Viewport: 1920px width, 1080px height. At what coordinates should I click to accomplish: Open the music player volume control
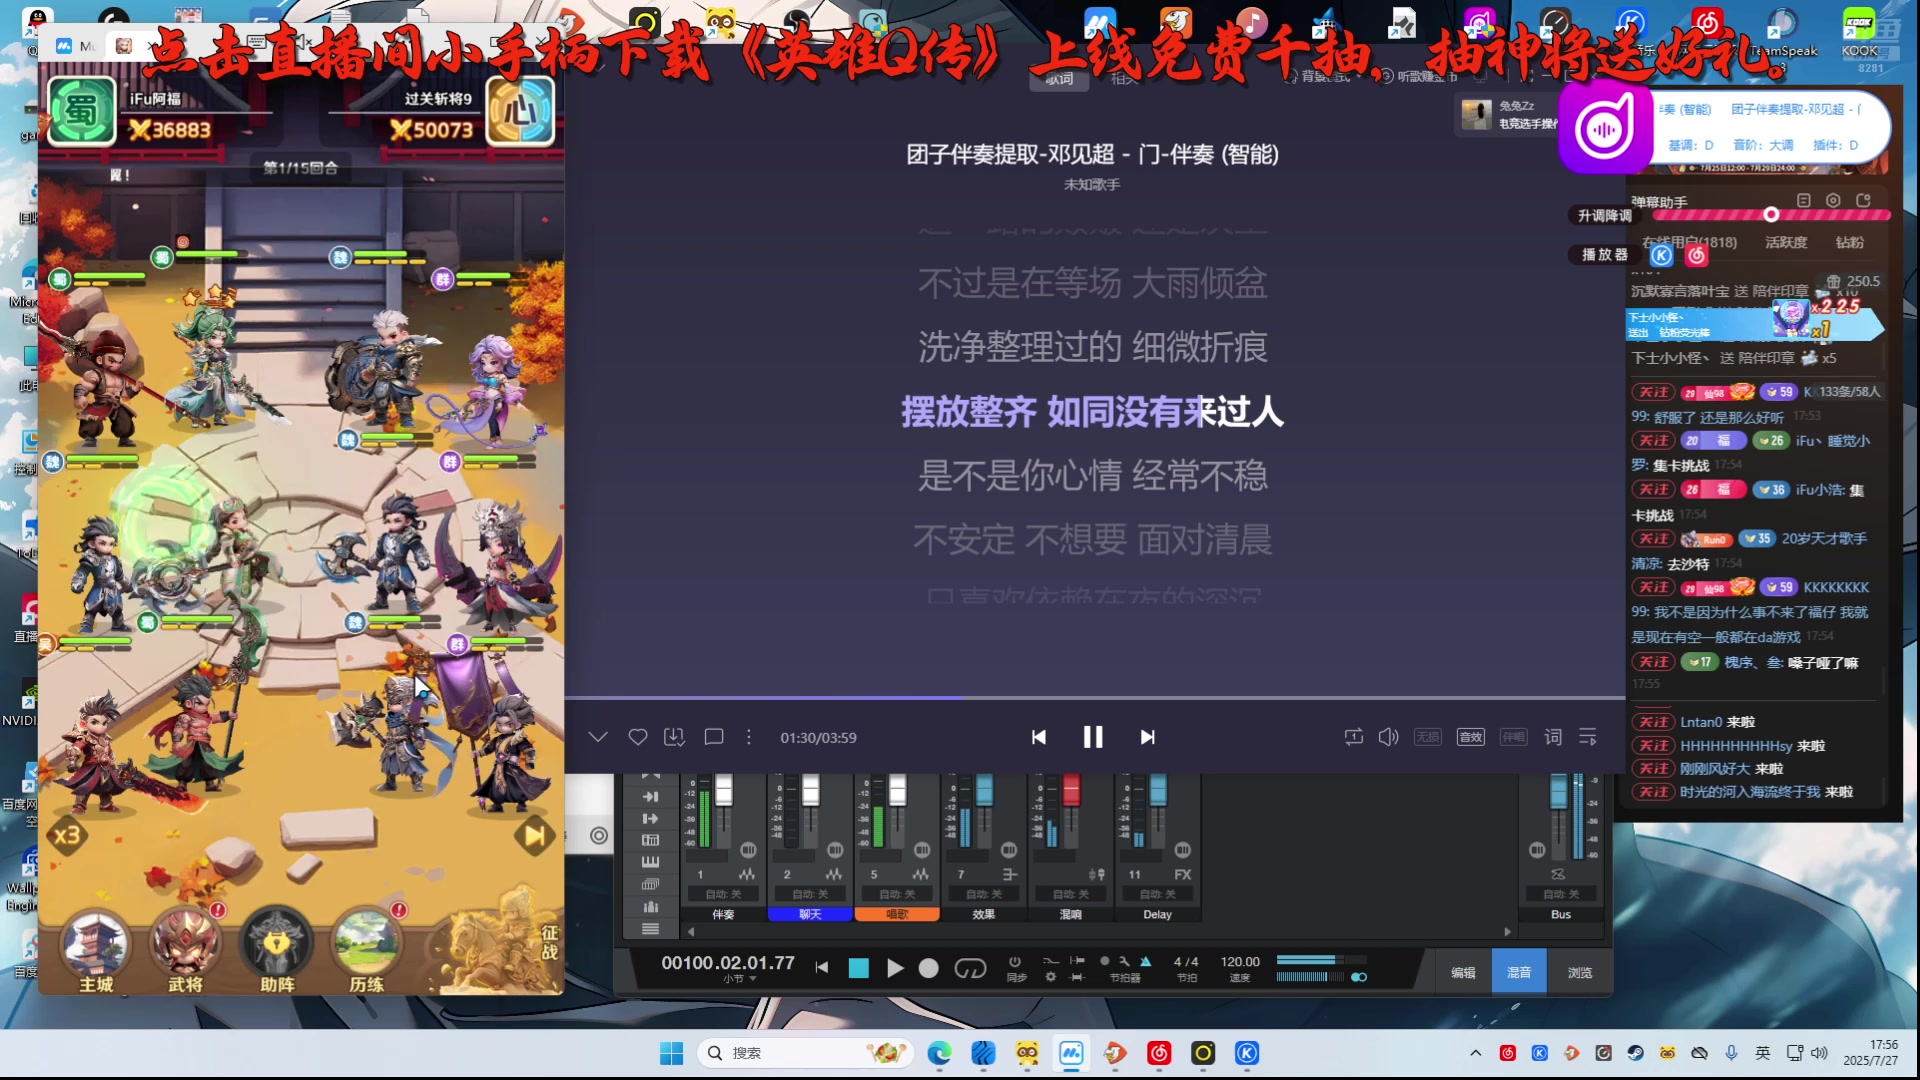pyautogui.click(x=1388, y=737)
